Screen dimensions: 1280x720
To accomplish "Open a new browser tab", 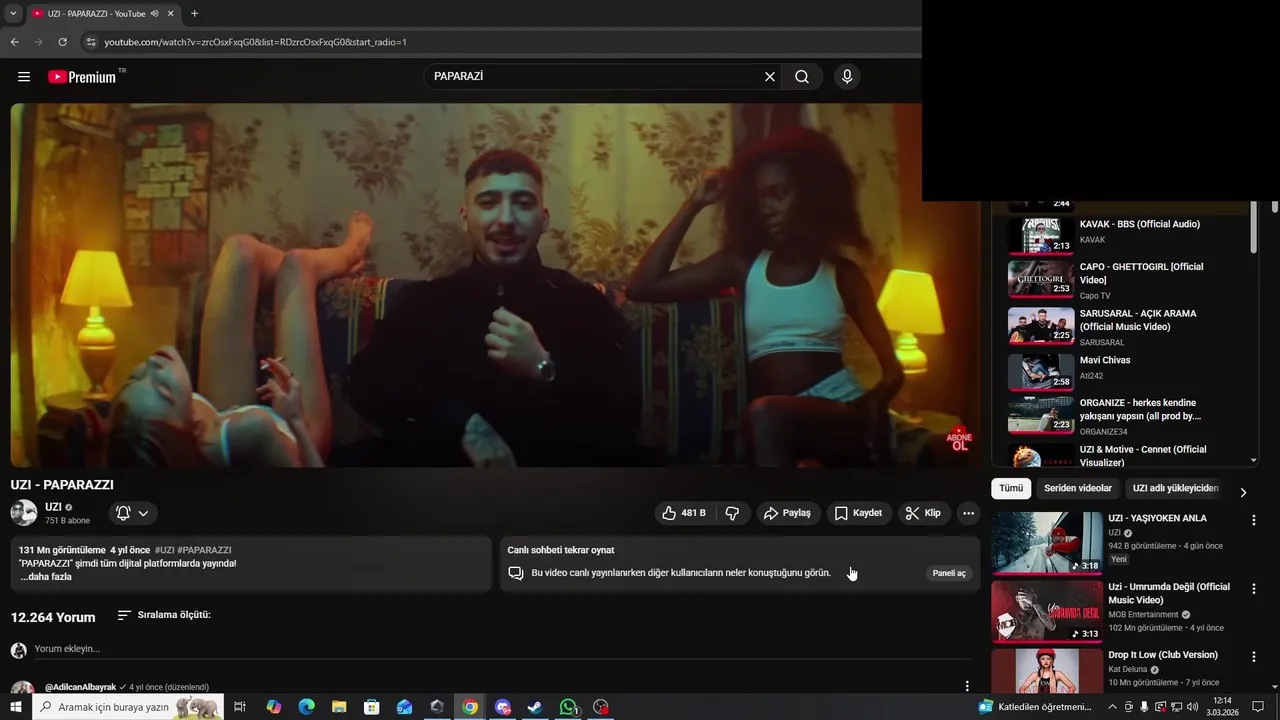I will 194,13.
